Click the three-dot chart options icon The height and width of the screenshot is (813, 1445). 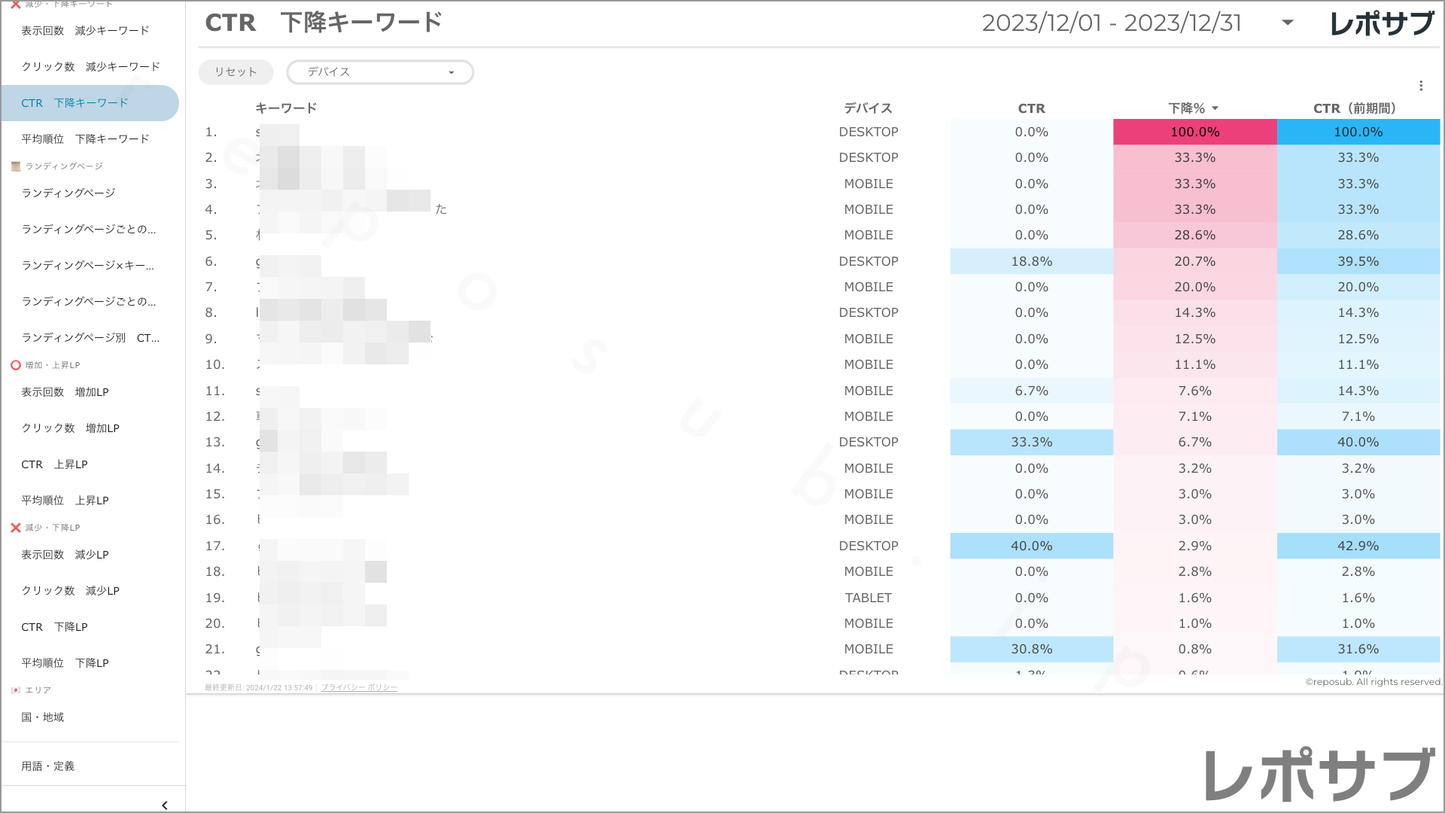[1420, 86]
